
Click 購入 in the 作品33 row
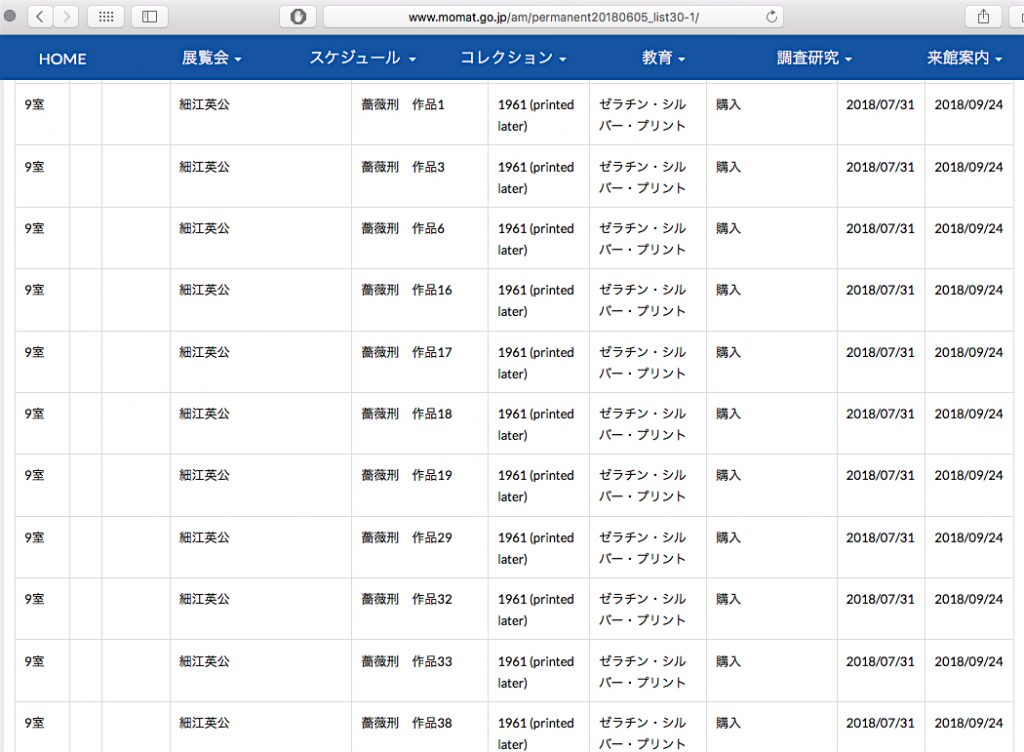tap(728, 662)
